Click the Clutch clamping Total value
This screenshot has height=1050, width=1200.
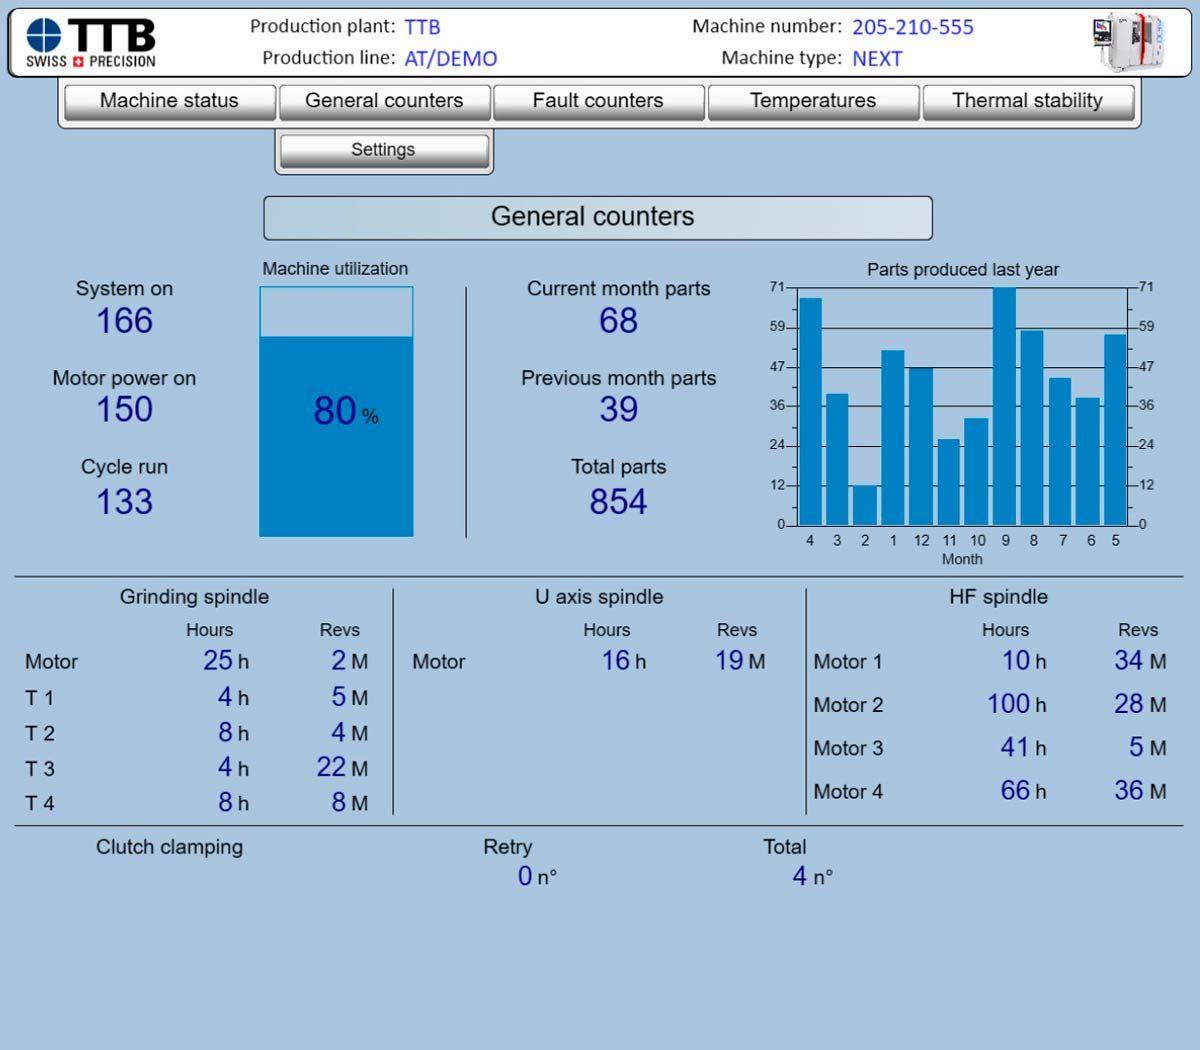800,877
